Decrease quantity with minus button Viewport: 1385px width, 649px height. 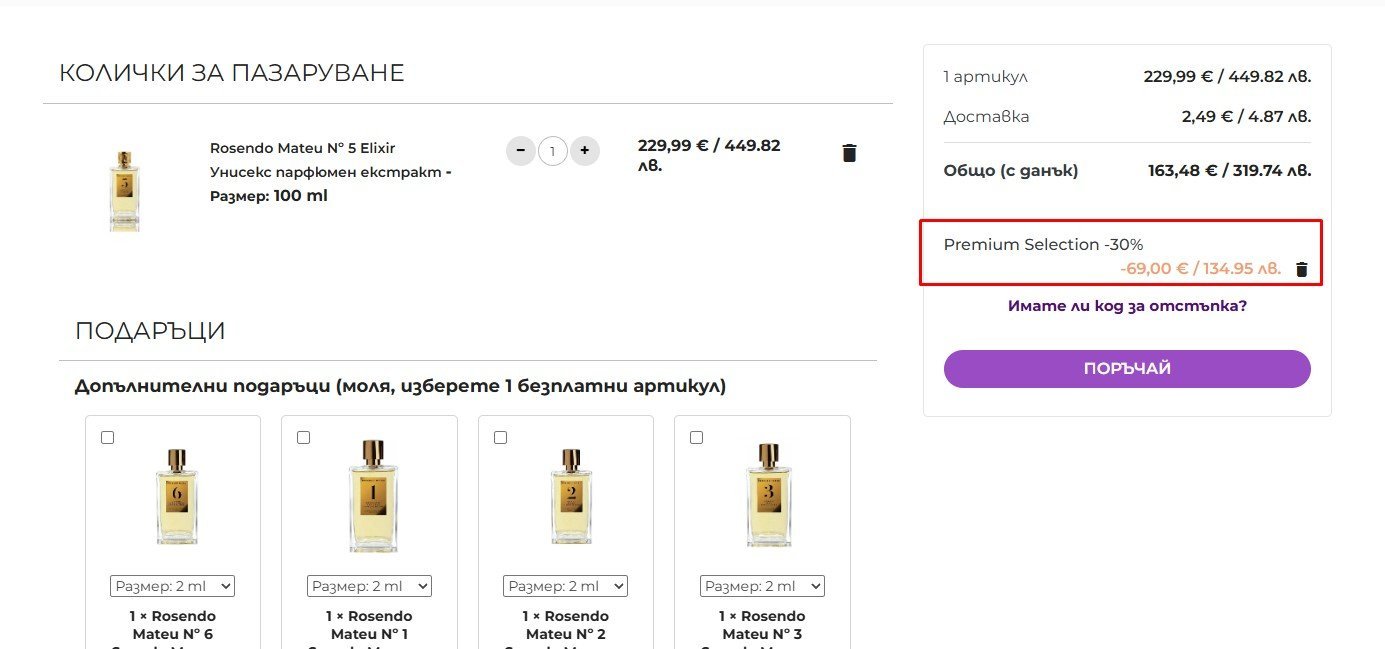[520, 152]
